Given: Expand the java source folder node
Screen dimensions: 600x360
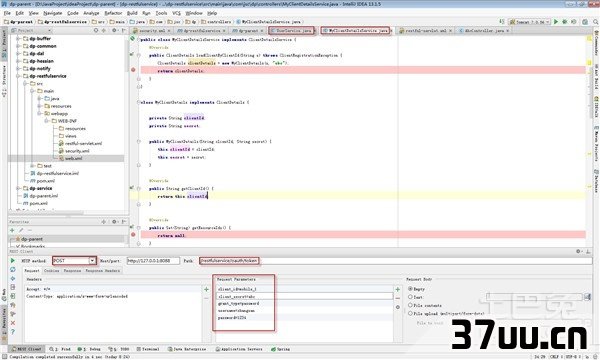Looking at the screenshot, I should pos(39,98).
